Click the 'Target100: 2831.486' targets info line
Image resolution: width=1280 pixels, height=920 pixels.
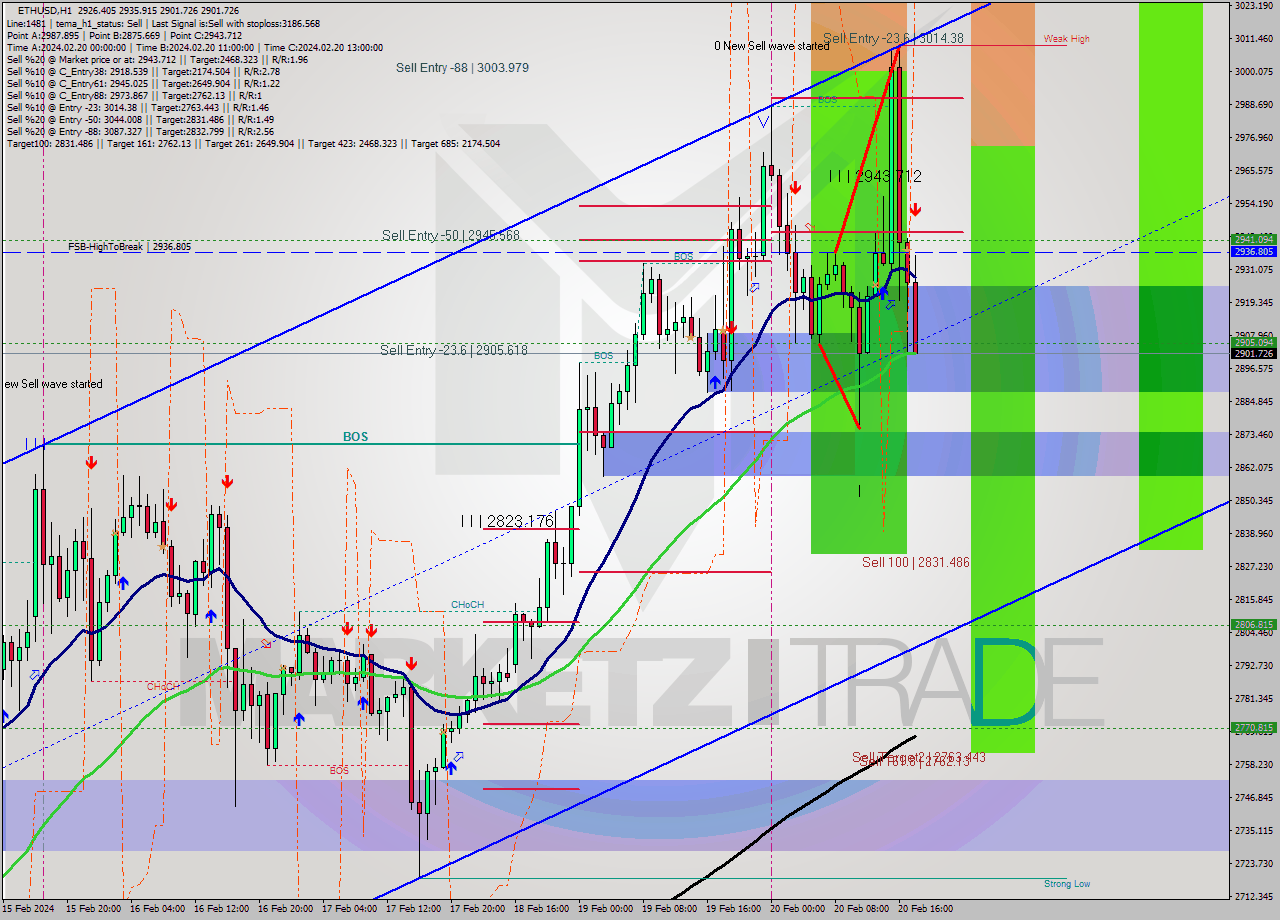[254, 144]
